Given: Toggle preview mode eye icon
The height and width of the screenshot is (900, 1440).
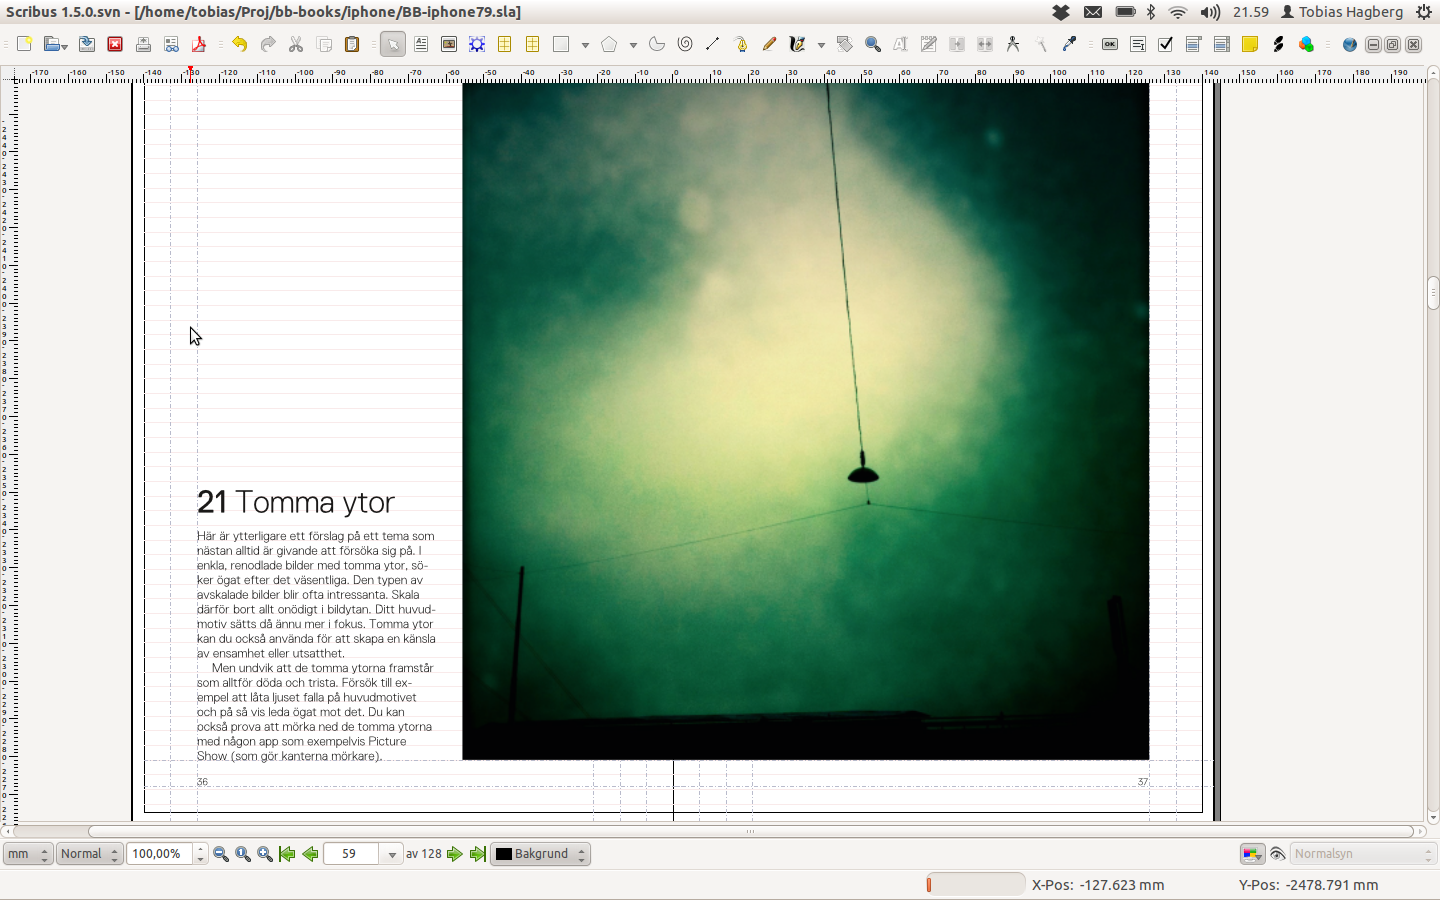Looking at the screenshot, I should 1277,854.
